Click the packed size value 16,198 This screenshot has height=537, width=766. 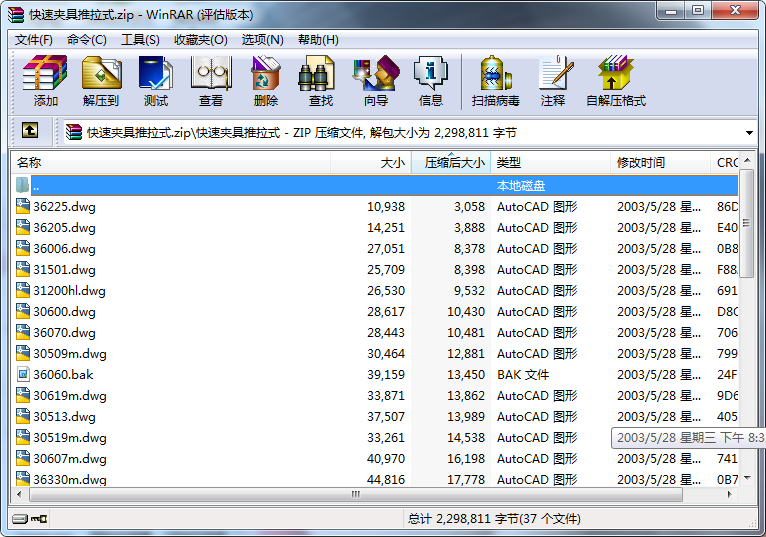point(466,459)
